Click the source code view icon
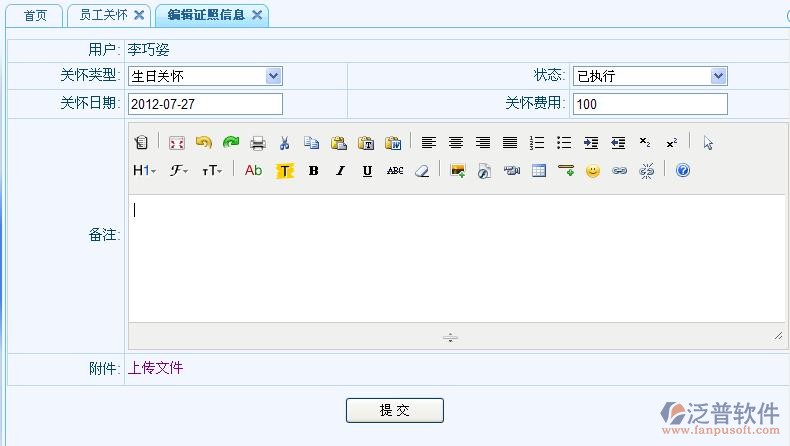Viewport: 790px width, 446px height. [x=141, y=143]
